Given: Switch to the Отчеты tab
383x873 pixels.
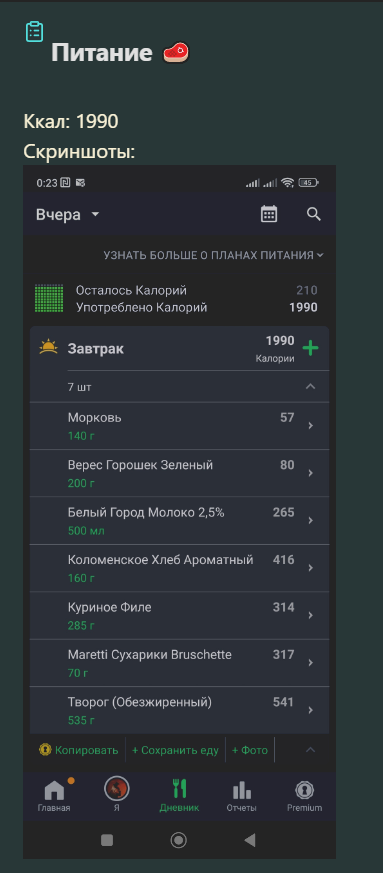Looking at the screenshot, I should point(242,796).
